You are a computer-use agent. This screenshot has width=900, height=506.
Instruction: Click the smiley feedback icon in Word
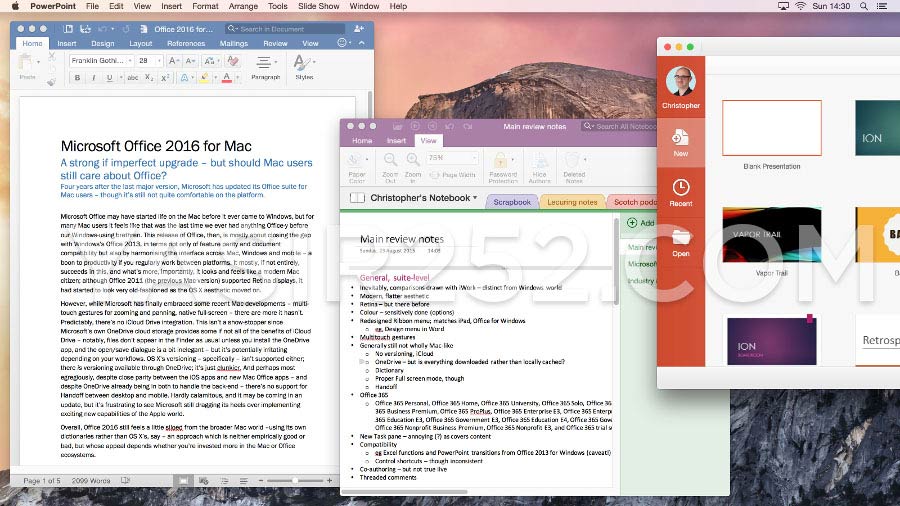[342, 42]
